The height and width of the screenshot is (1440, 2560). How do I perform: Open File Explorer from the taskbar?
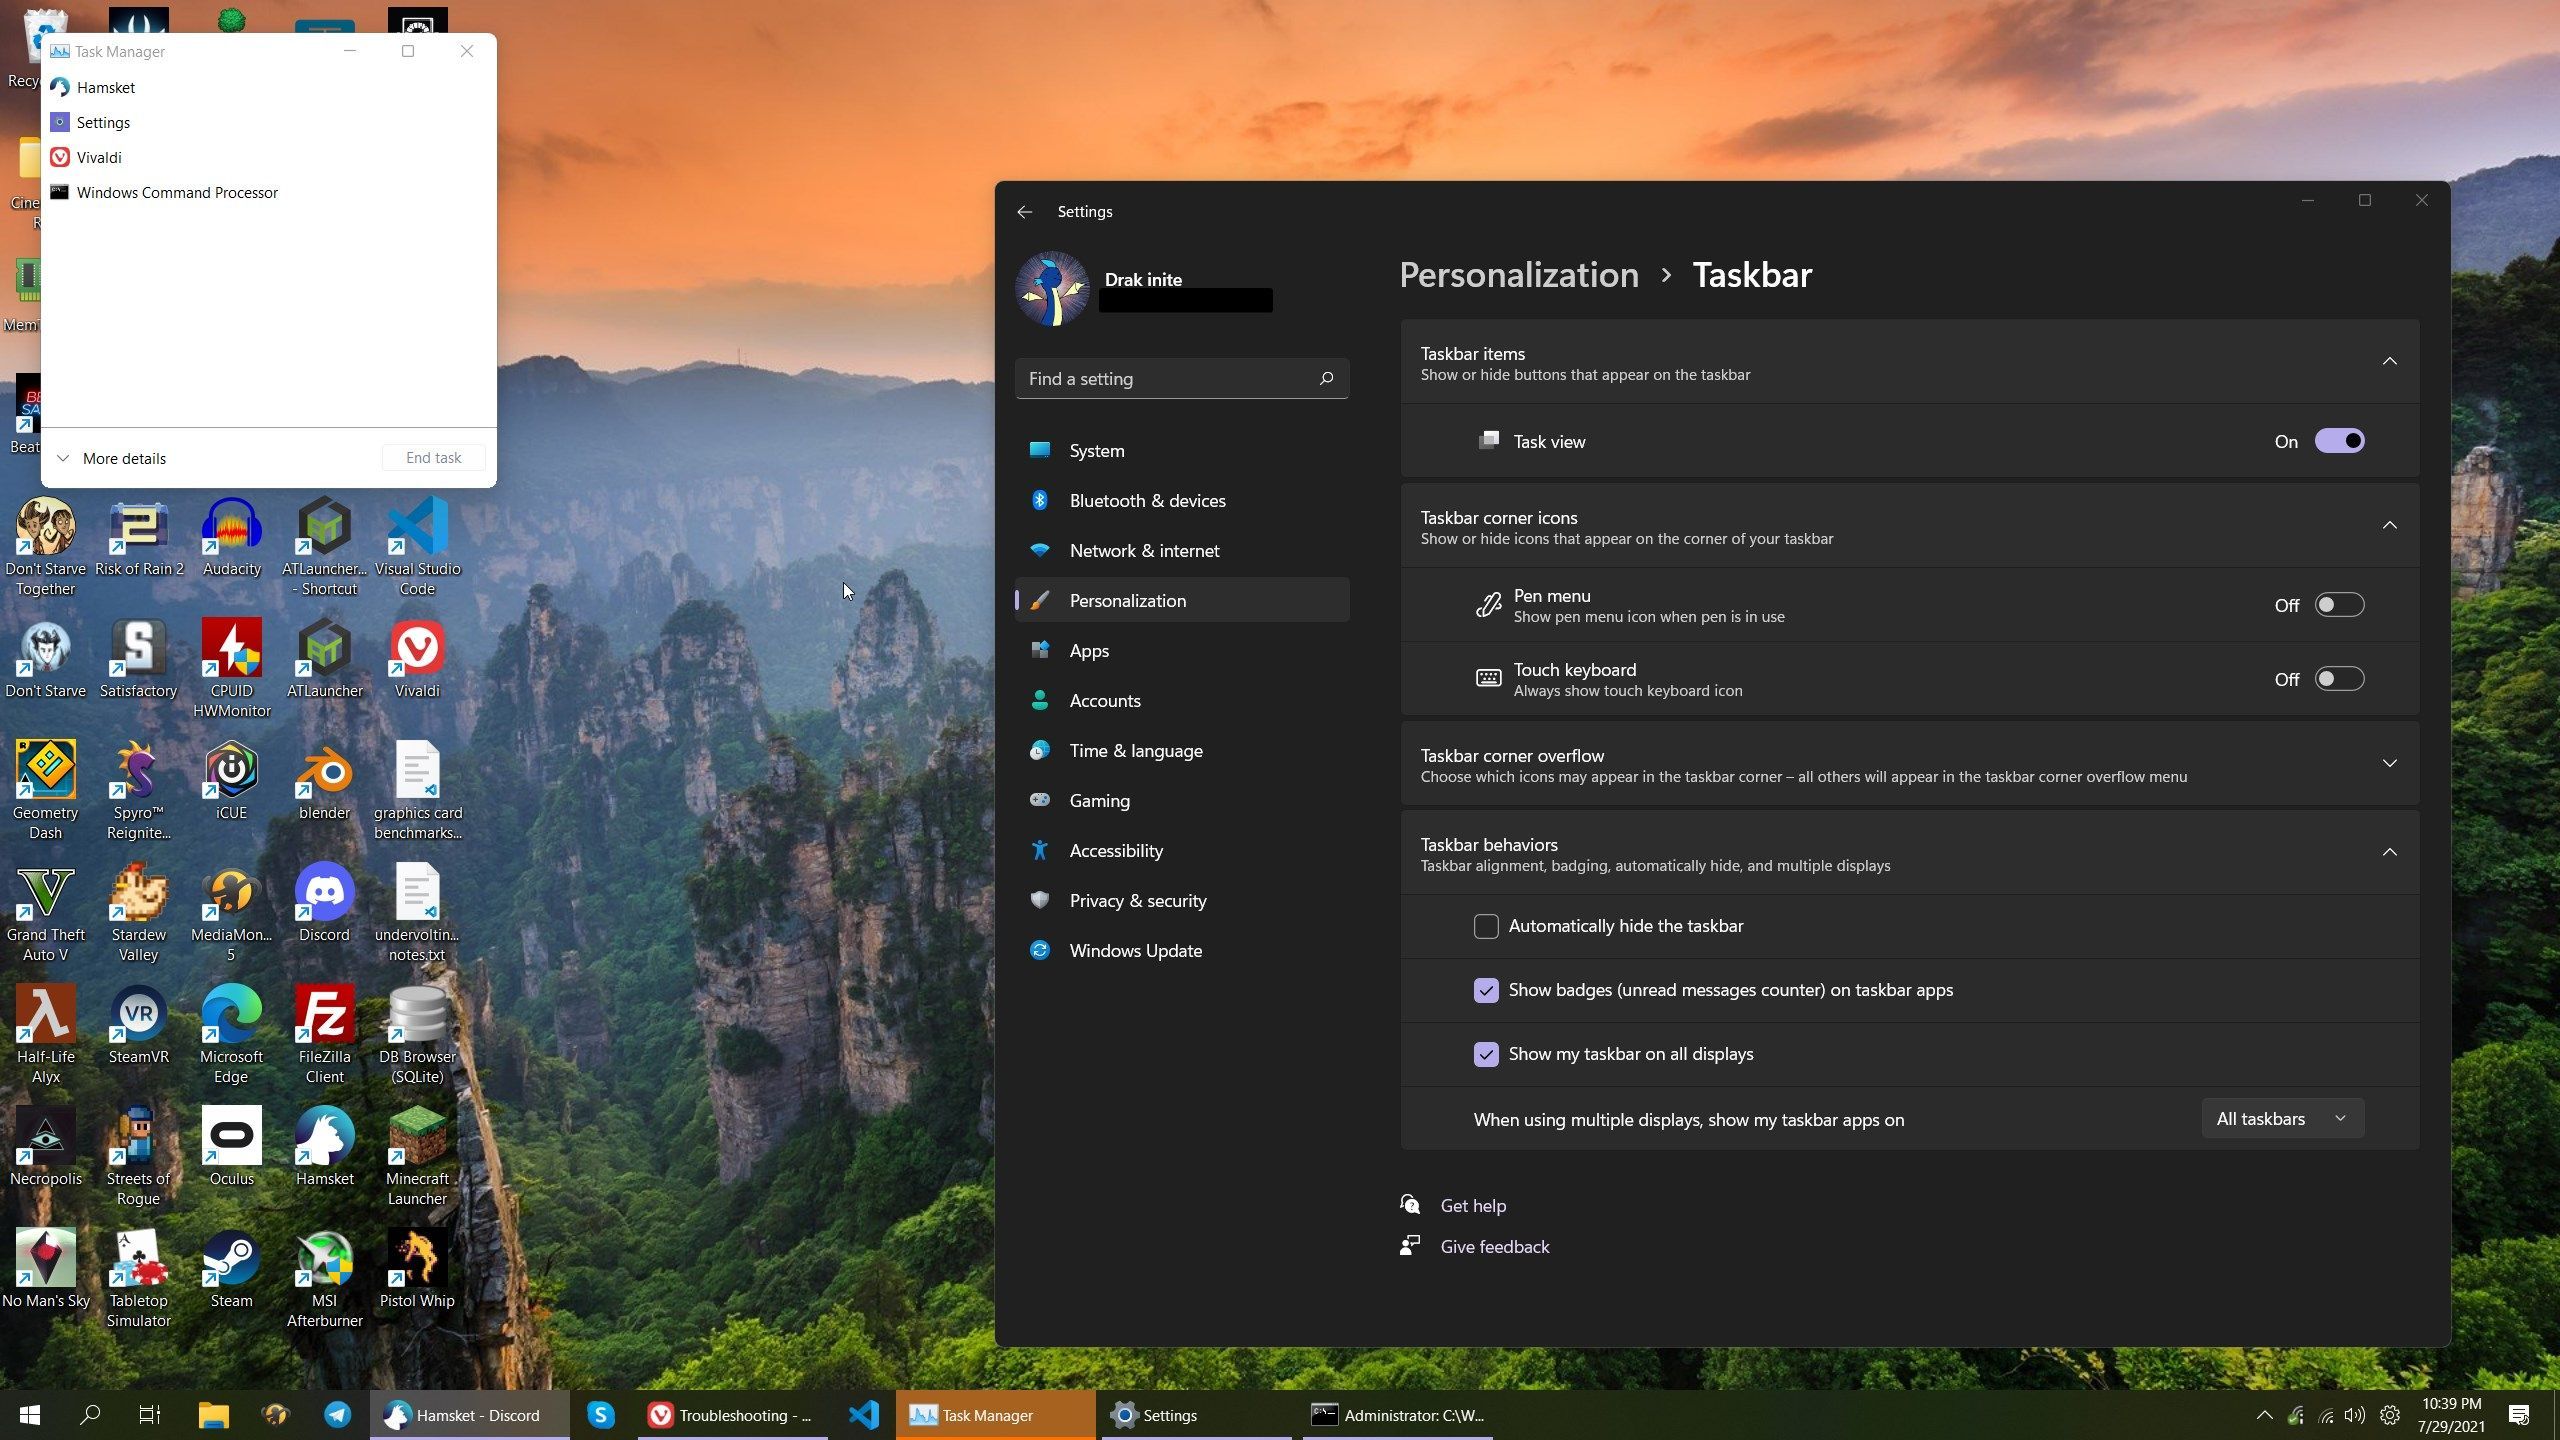pos(213,1415)
